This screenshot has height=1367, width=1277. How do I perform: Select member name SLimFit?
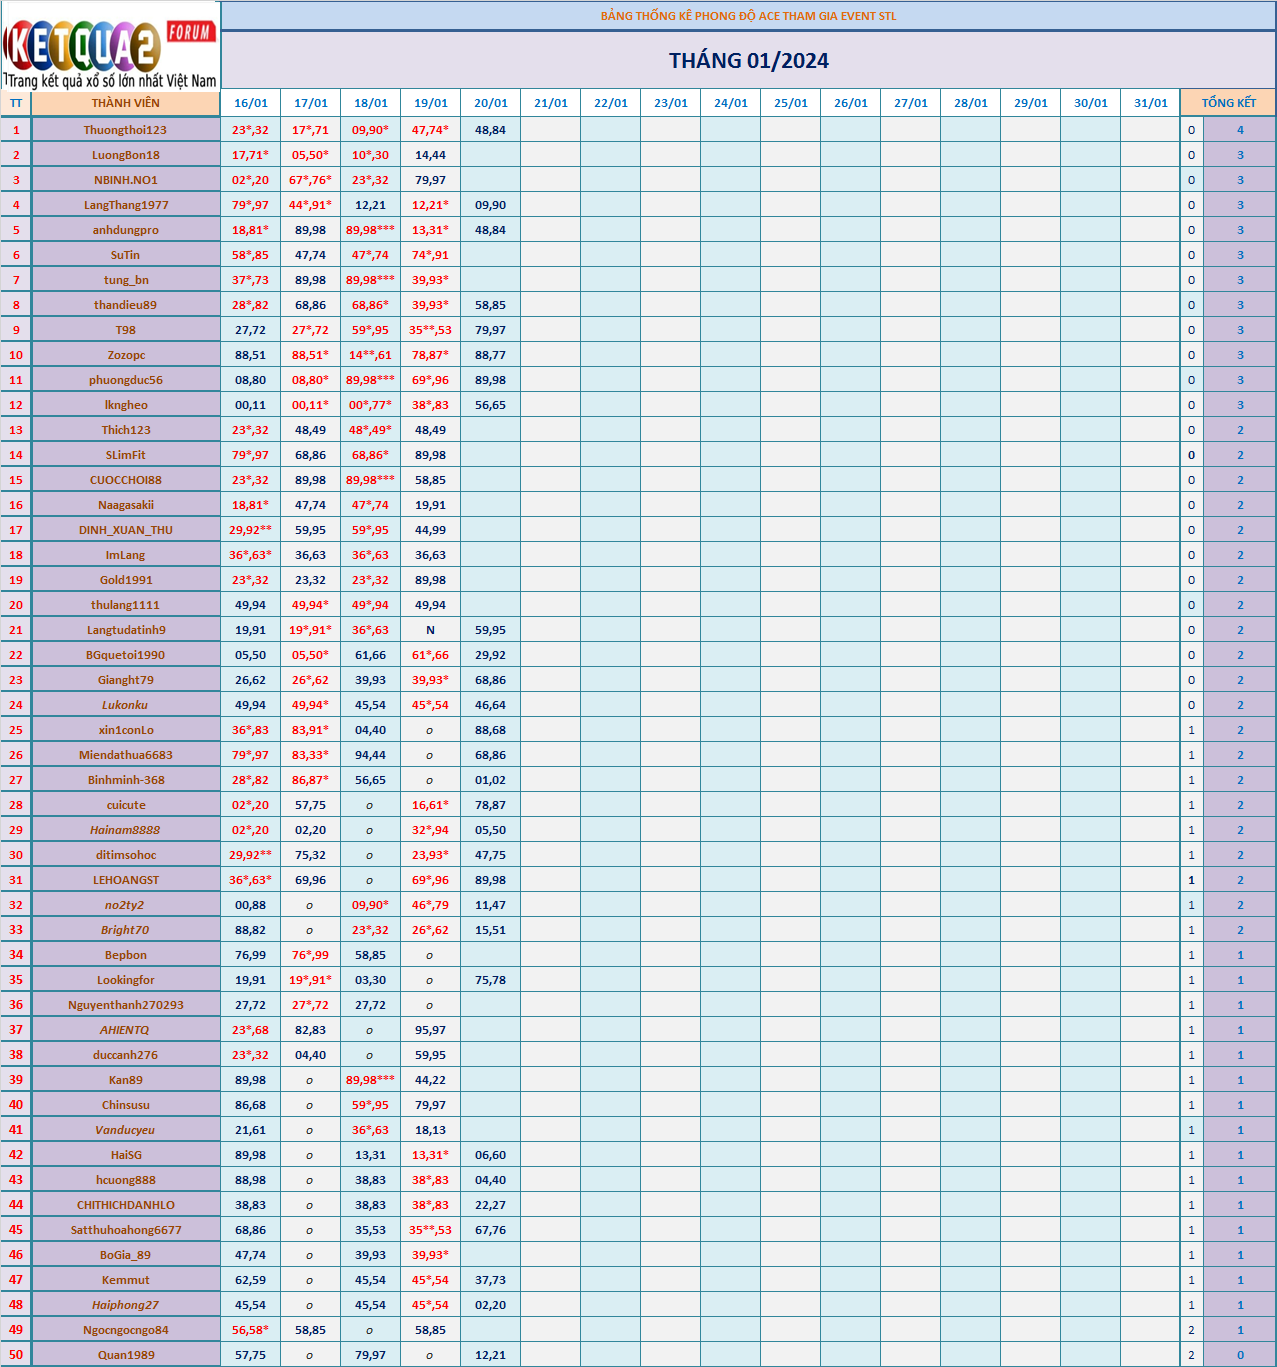click(126, 455)
